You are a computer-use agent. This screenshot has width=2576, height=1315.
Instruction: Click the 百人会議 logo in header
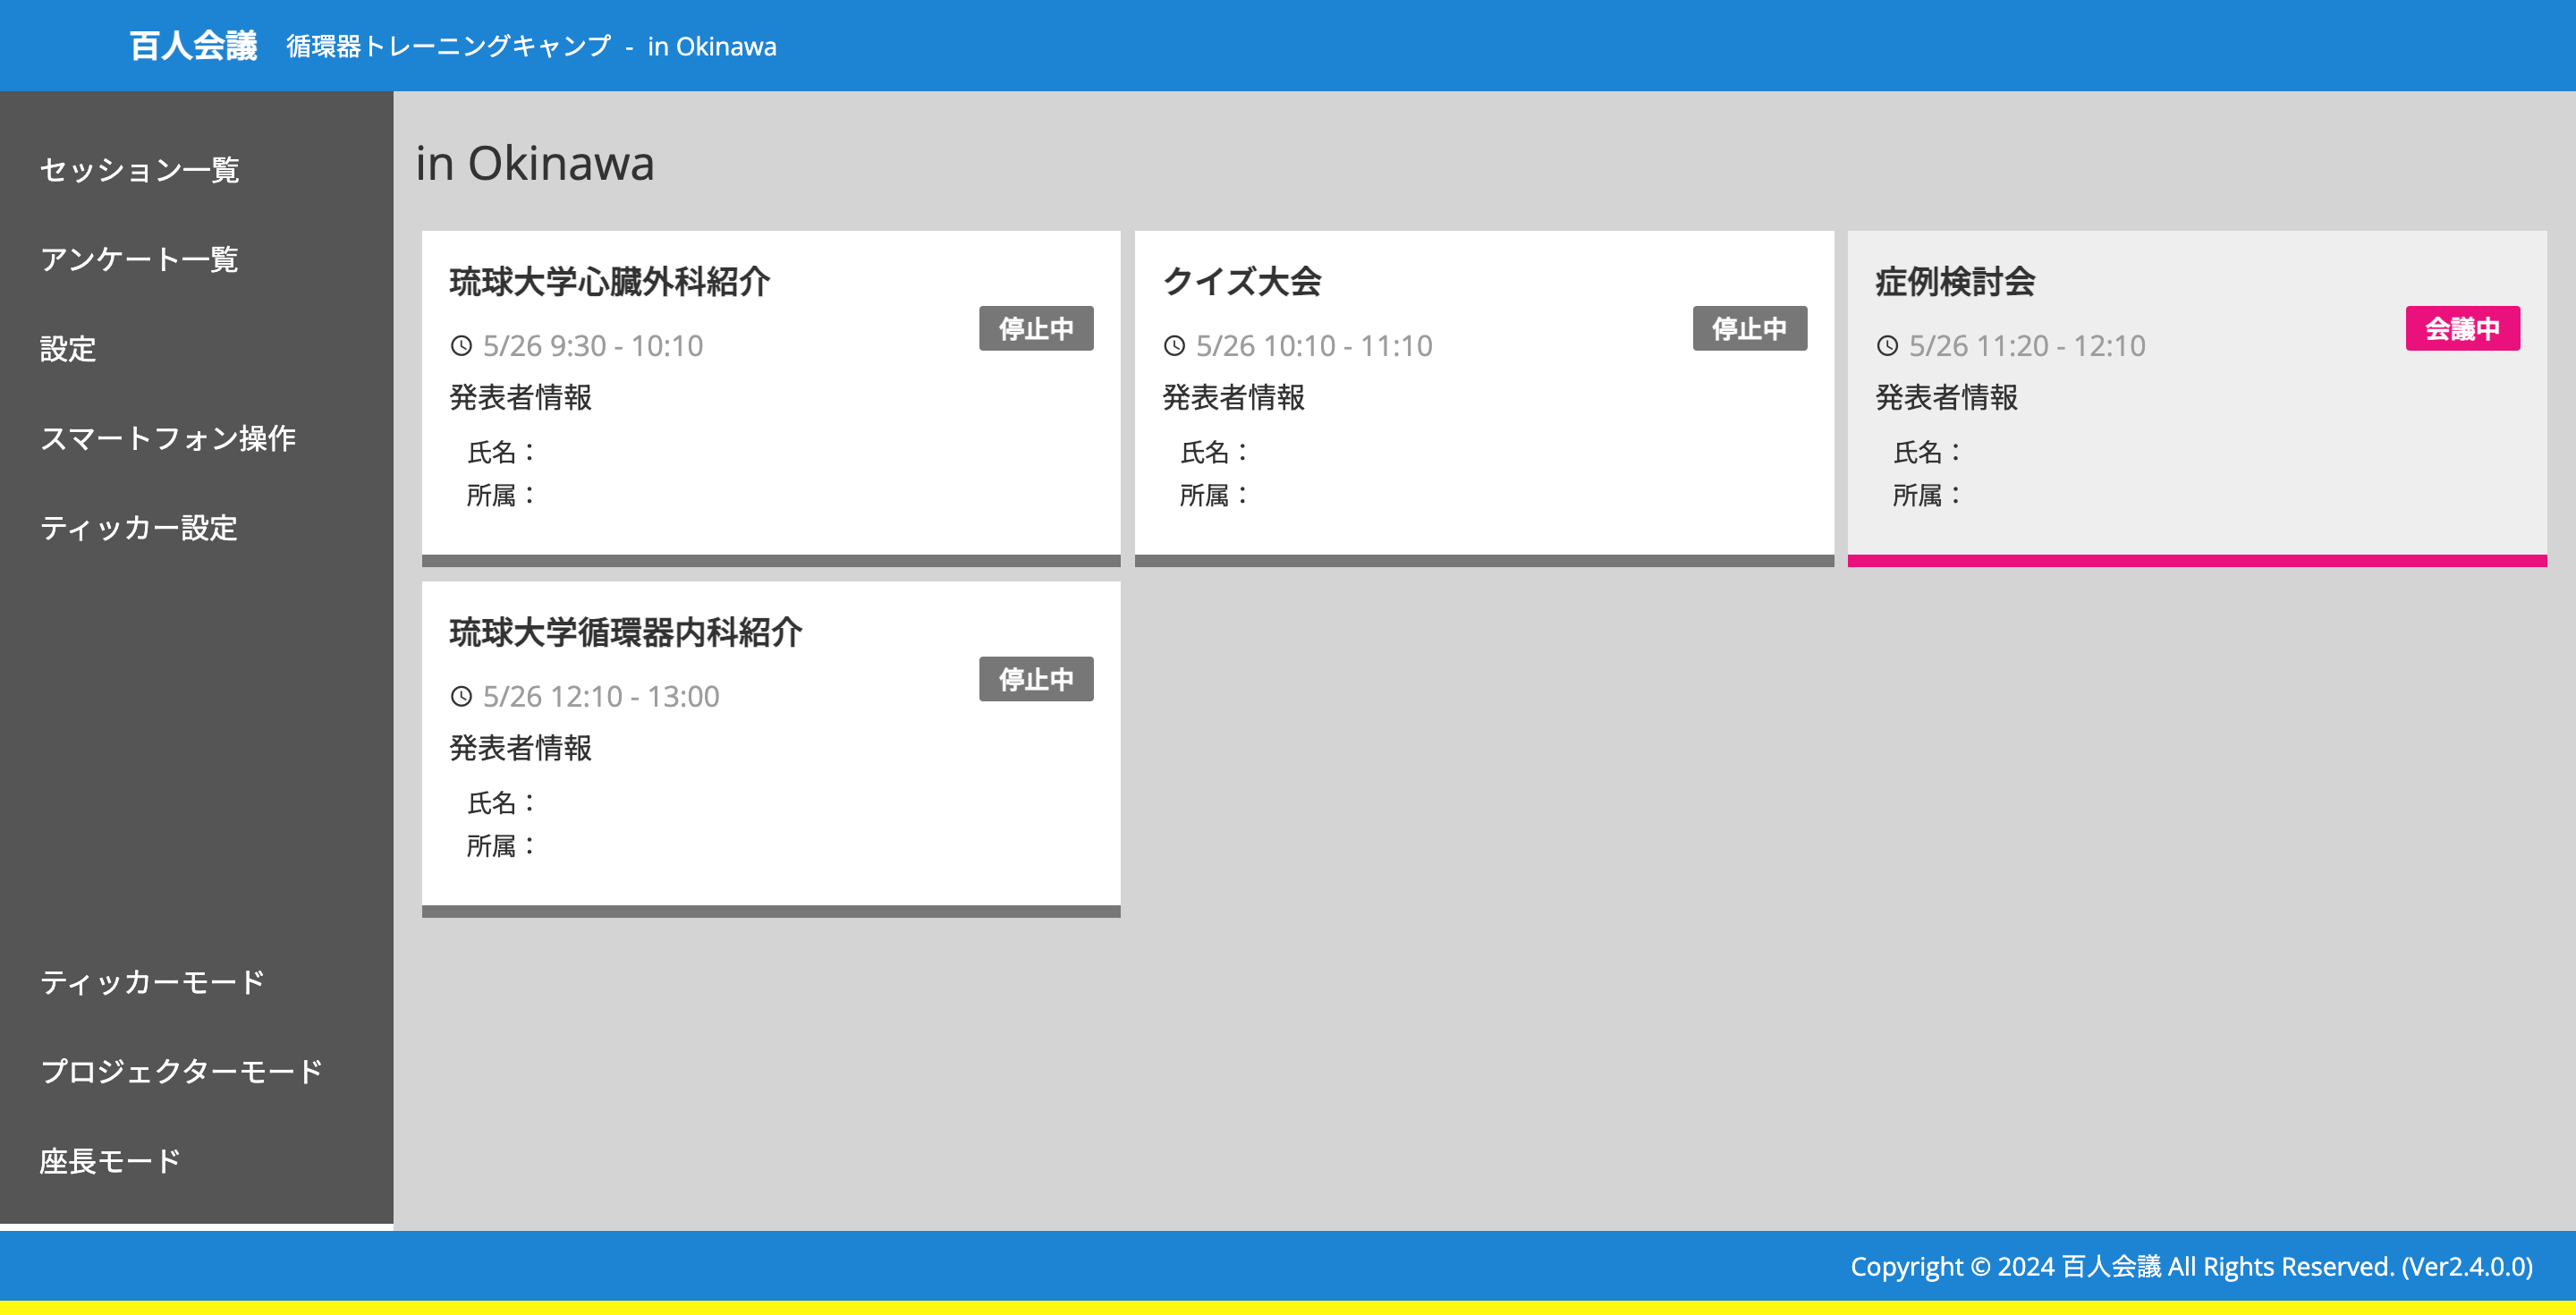193,46
